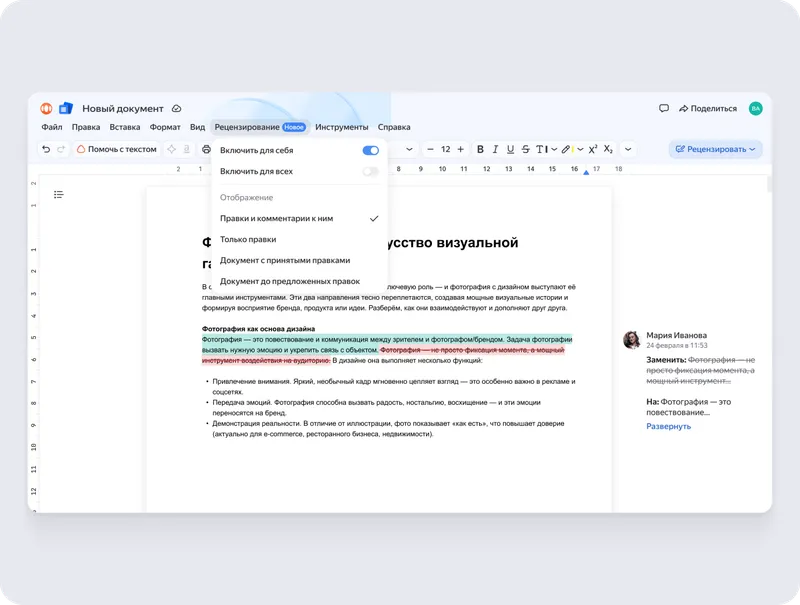Click the green BA user avatar
The image size is (800, 605).
[x=756, y=108]
